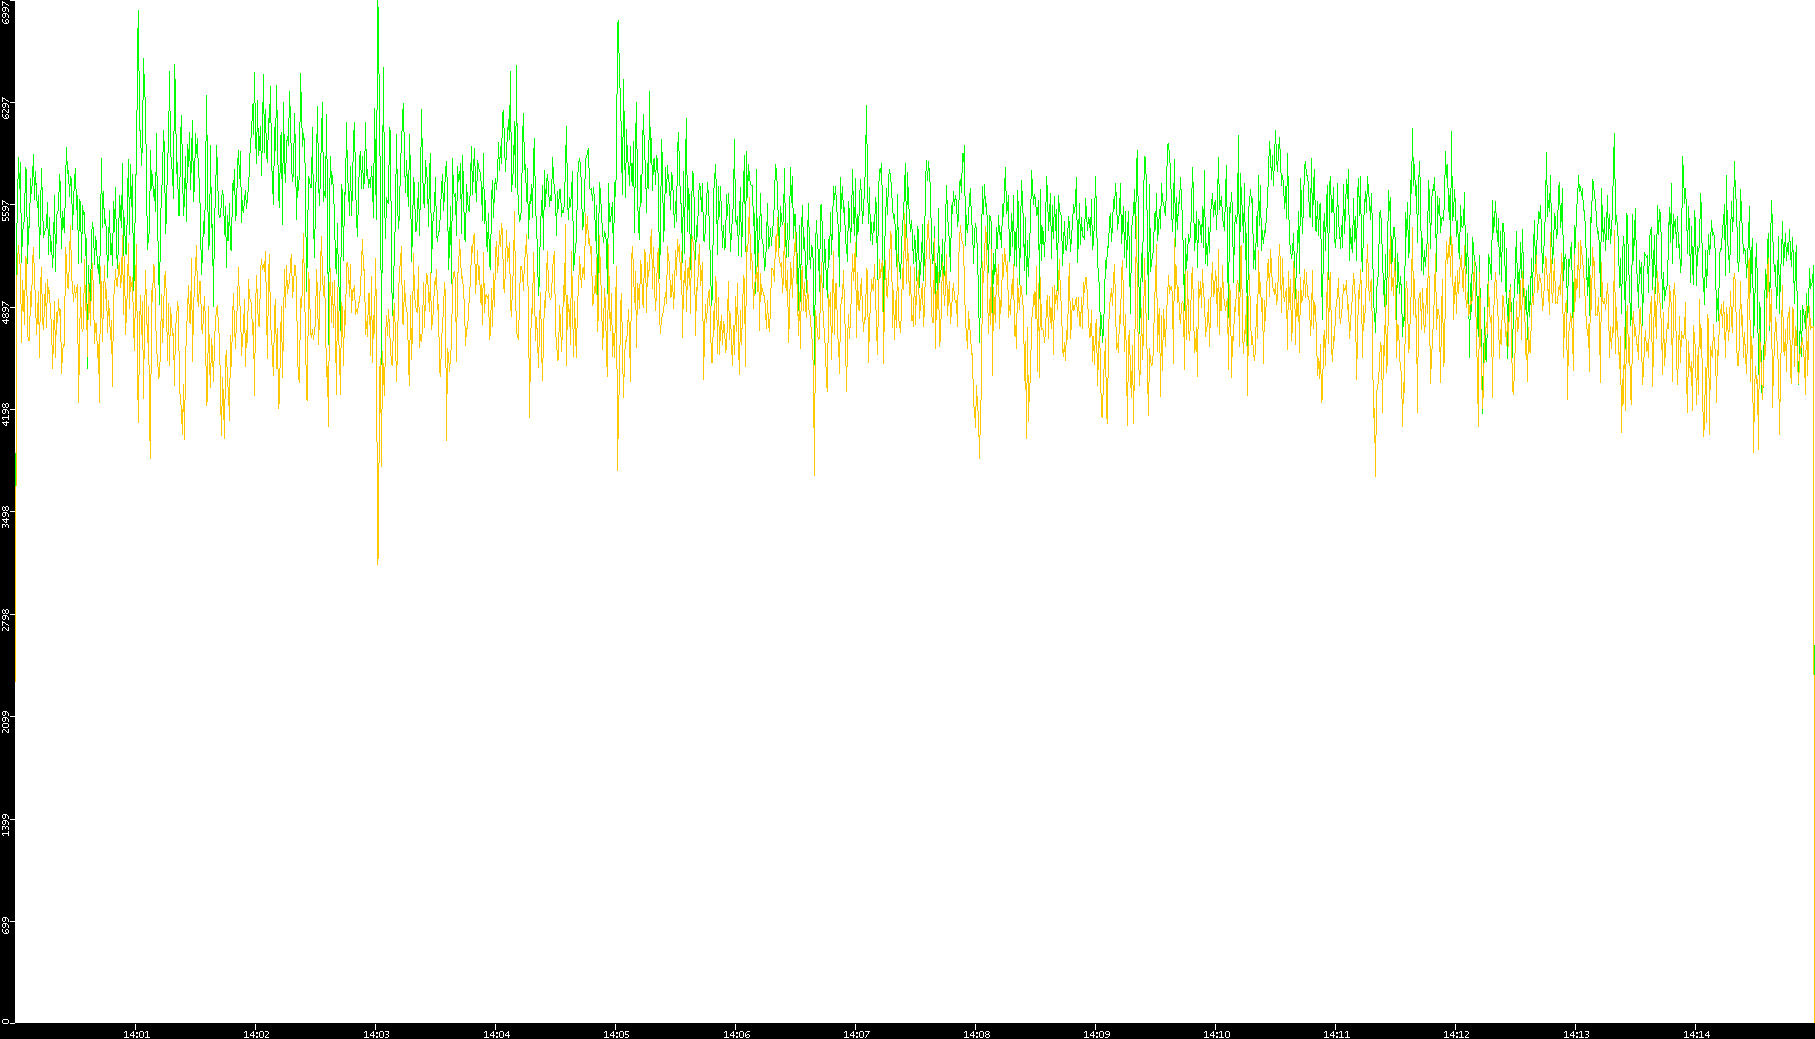
Task: Click the 699 vertical axis label
Action: tap(6, 926)
